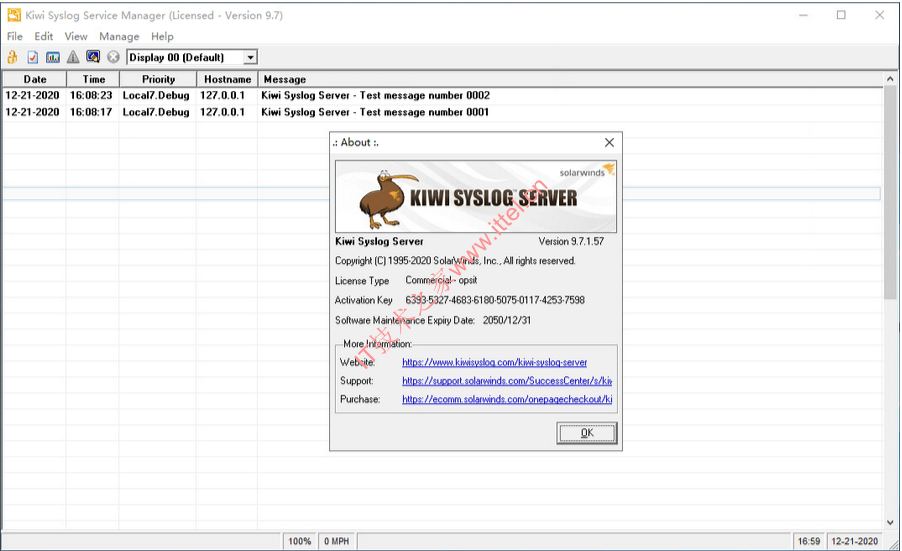Screen dimensions: 902x551
Task: Click the Activation Key value in About
Action: pos(495,300)
